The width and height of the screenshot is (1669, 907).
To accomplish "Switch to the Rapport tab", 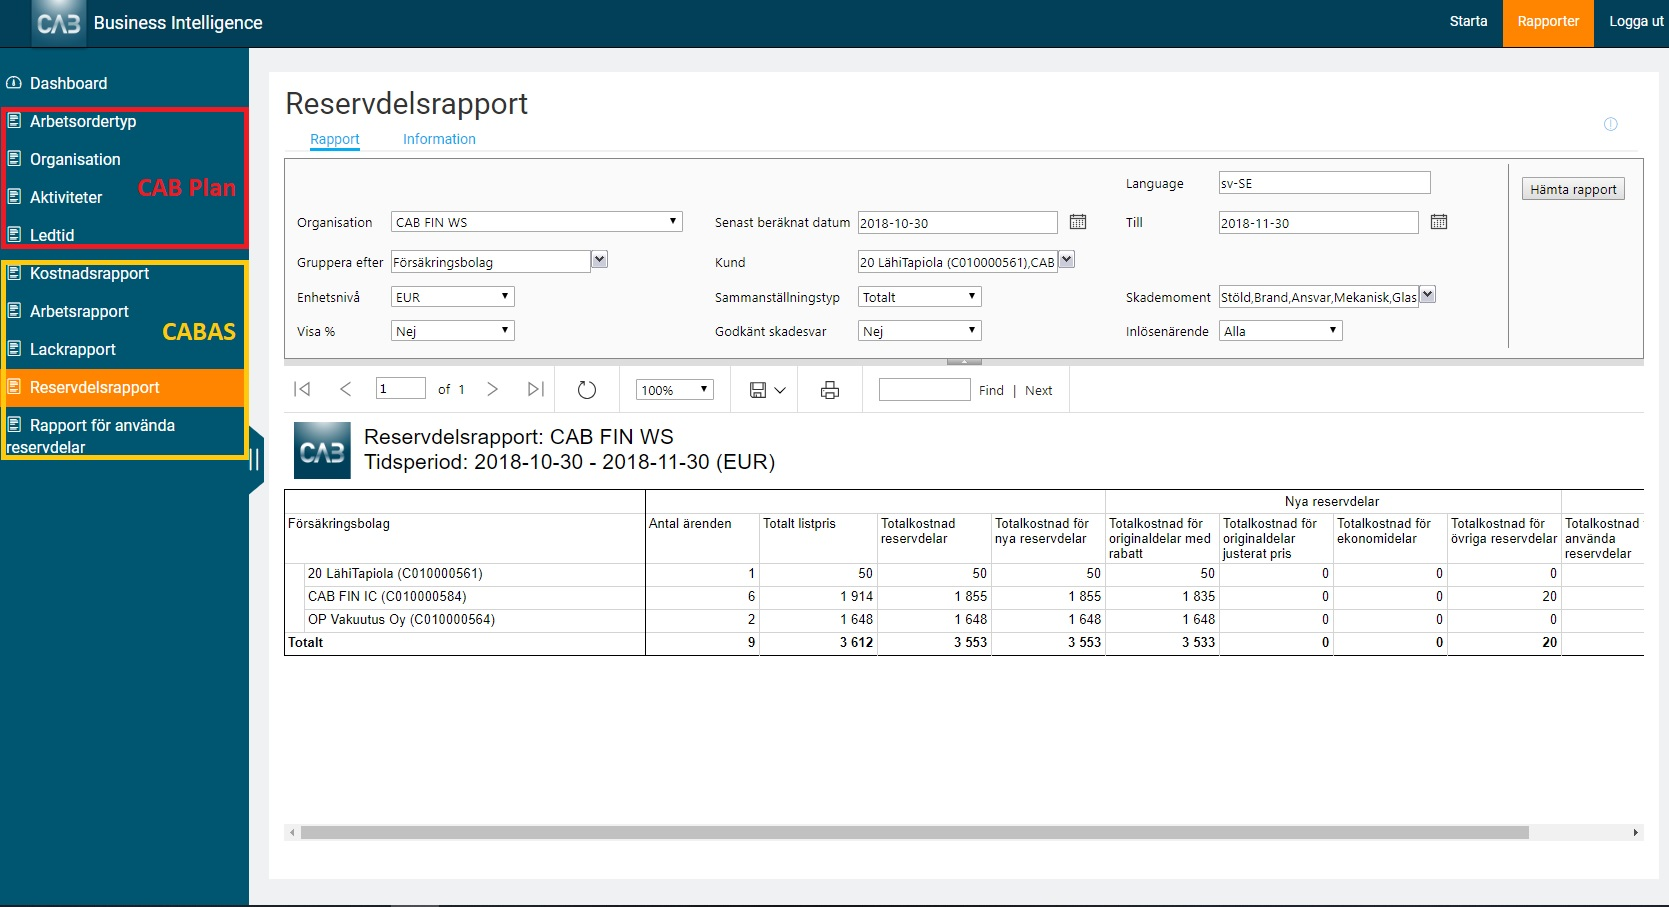I will pyautogui.click(x=334, y=139).
